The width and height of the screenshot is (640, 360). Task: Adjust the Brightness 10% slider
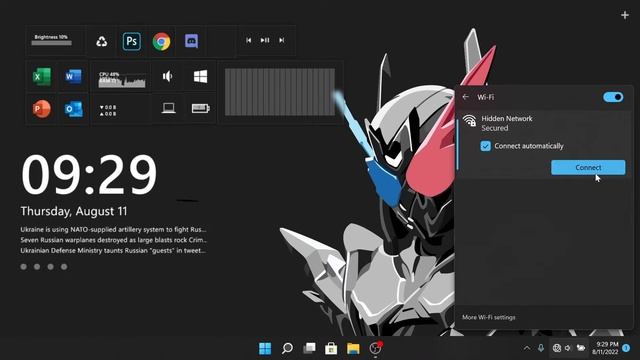pyautogui.click(x=51, y=42)
